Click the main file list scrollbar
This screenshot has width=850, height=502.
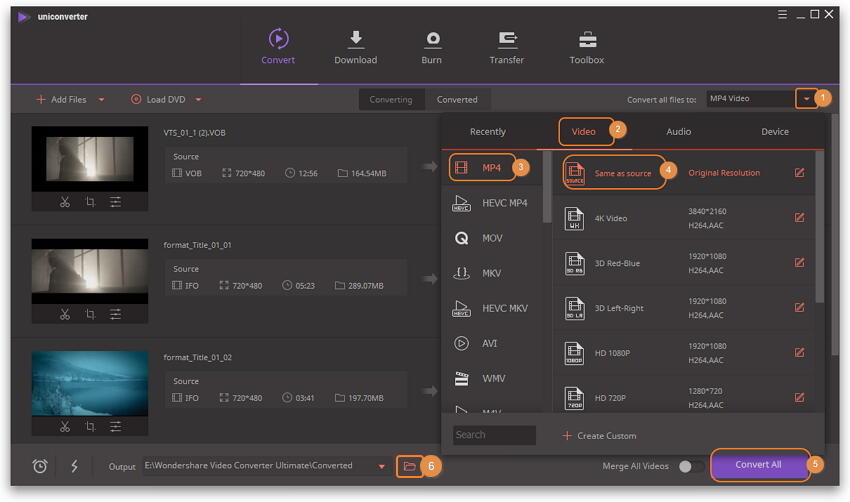(x=835, y=233)
